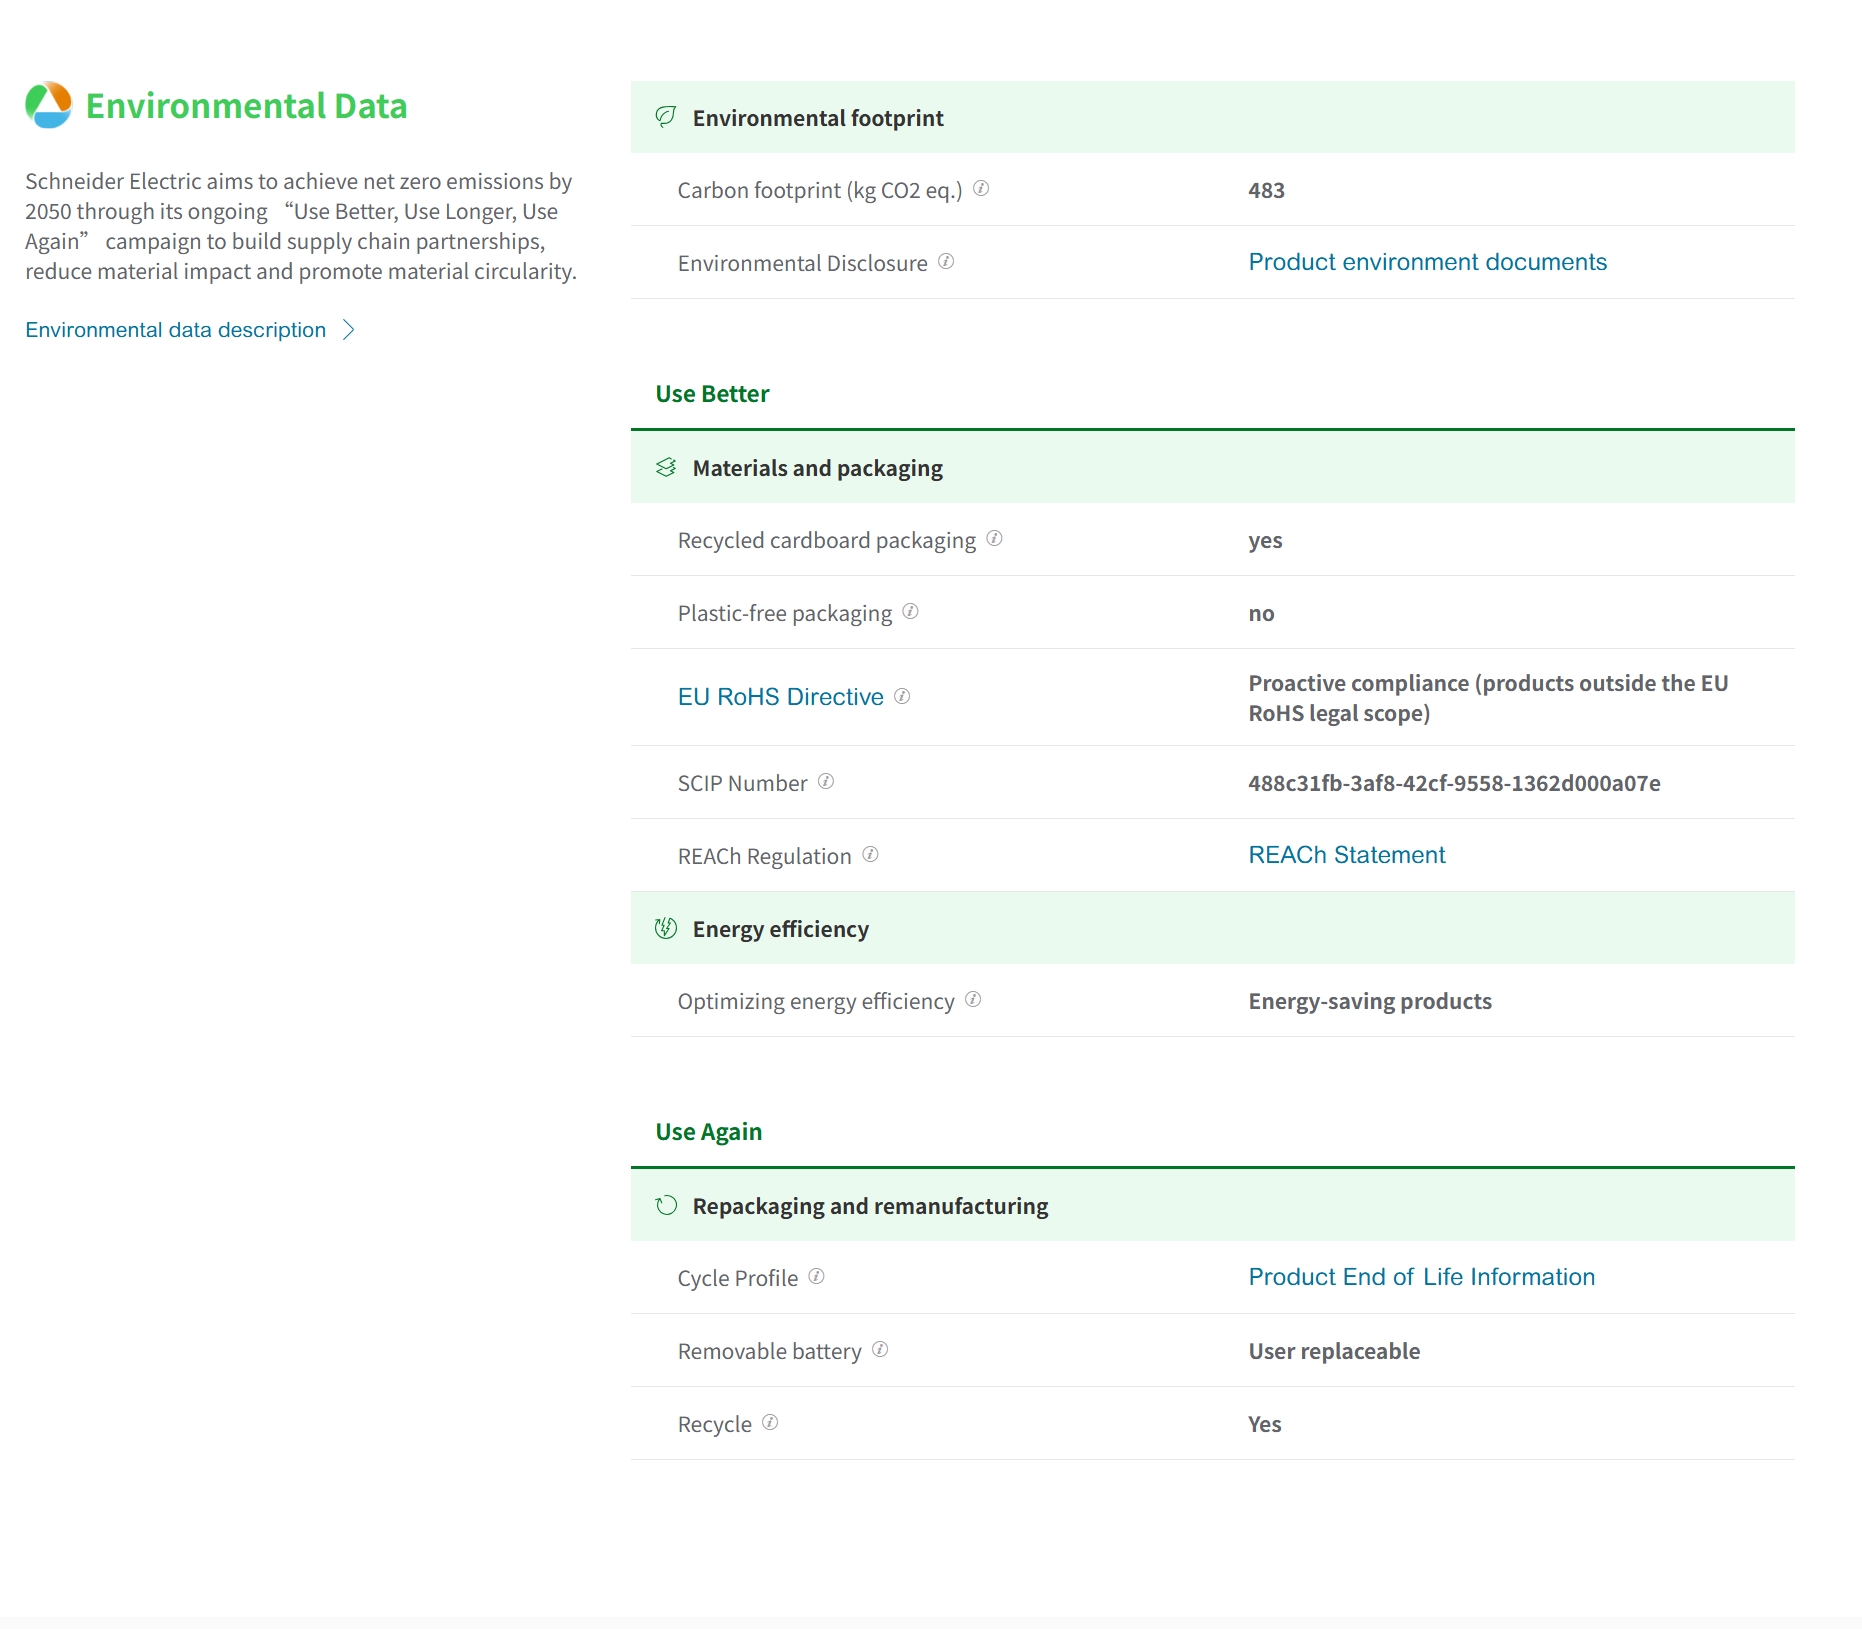Click the Repackaging and remanufacturing cycle icon
Viewport: 1862px width, 1636px height.
tap(666, 1205)
